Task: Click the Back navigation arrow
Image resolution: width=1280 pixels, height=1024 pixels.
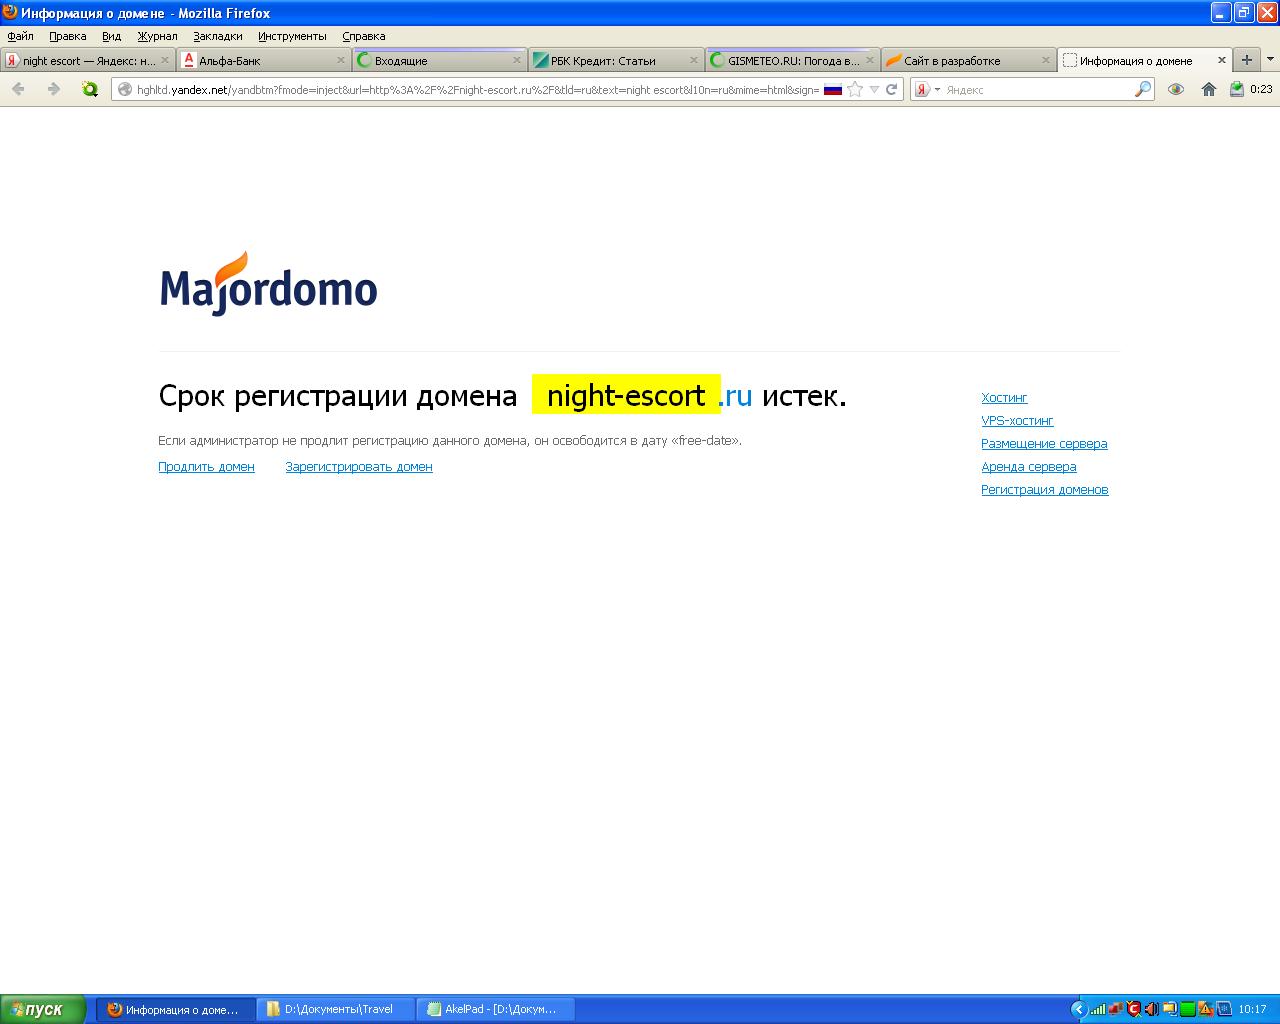Action: pos(18,89)
